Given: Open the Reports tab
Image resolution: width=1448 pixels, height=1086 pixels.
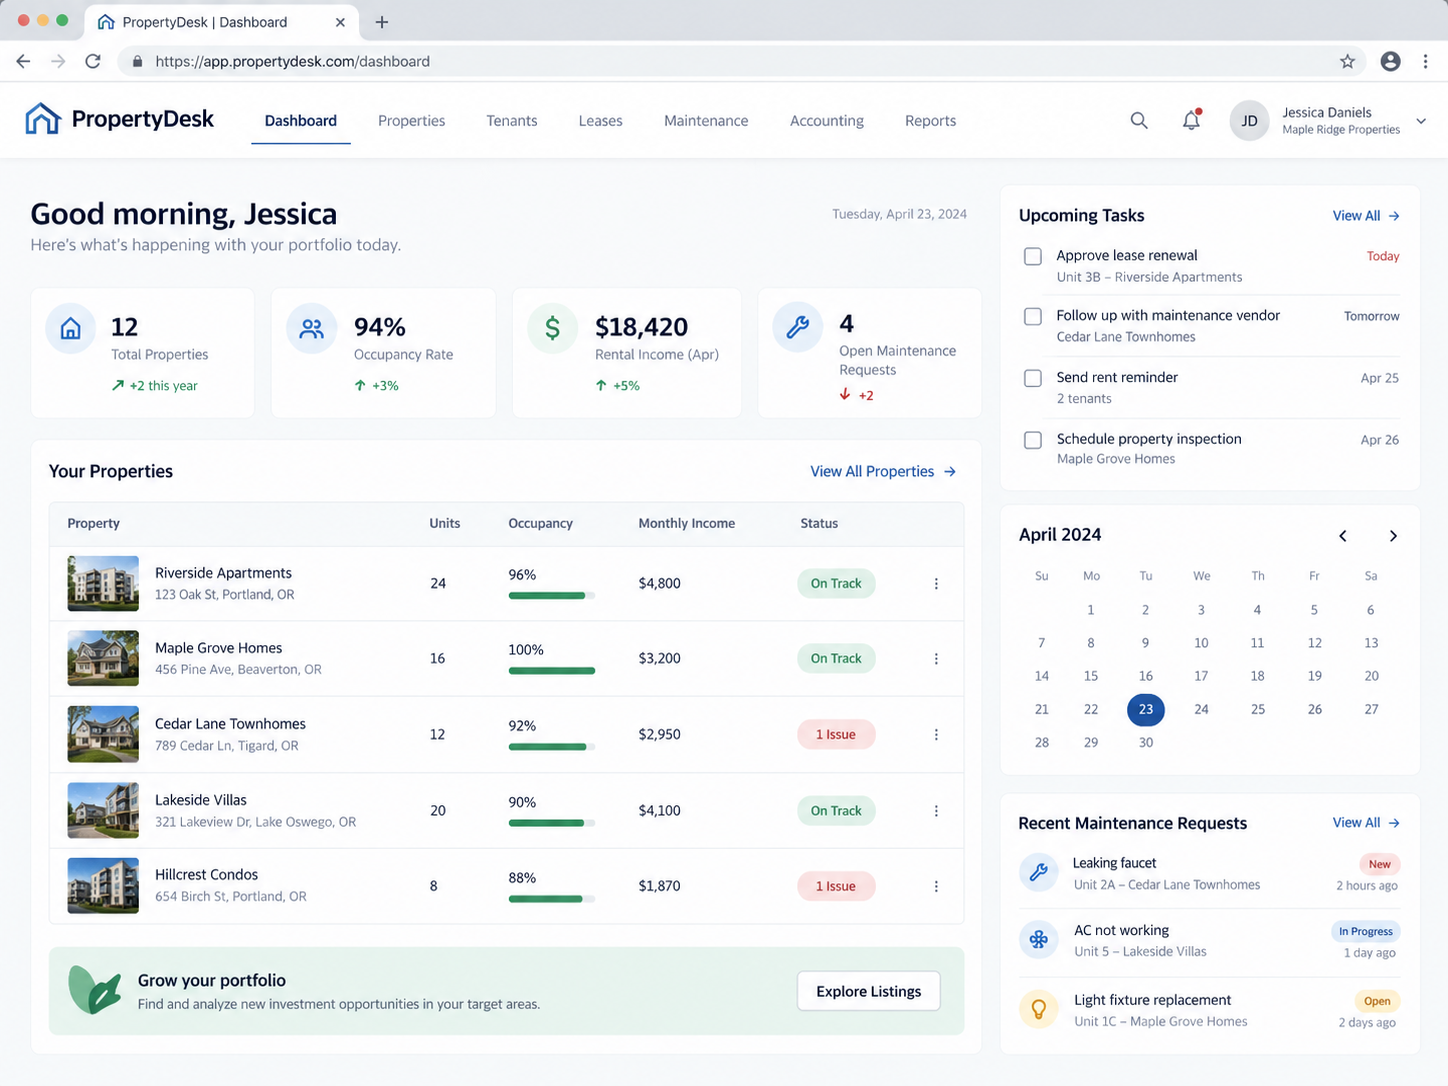Looking at the screenshot, I should 931,121.
